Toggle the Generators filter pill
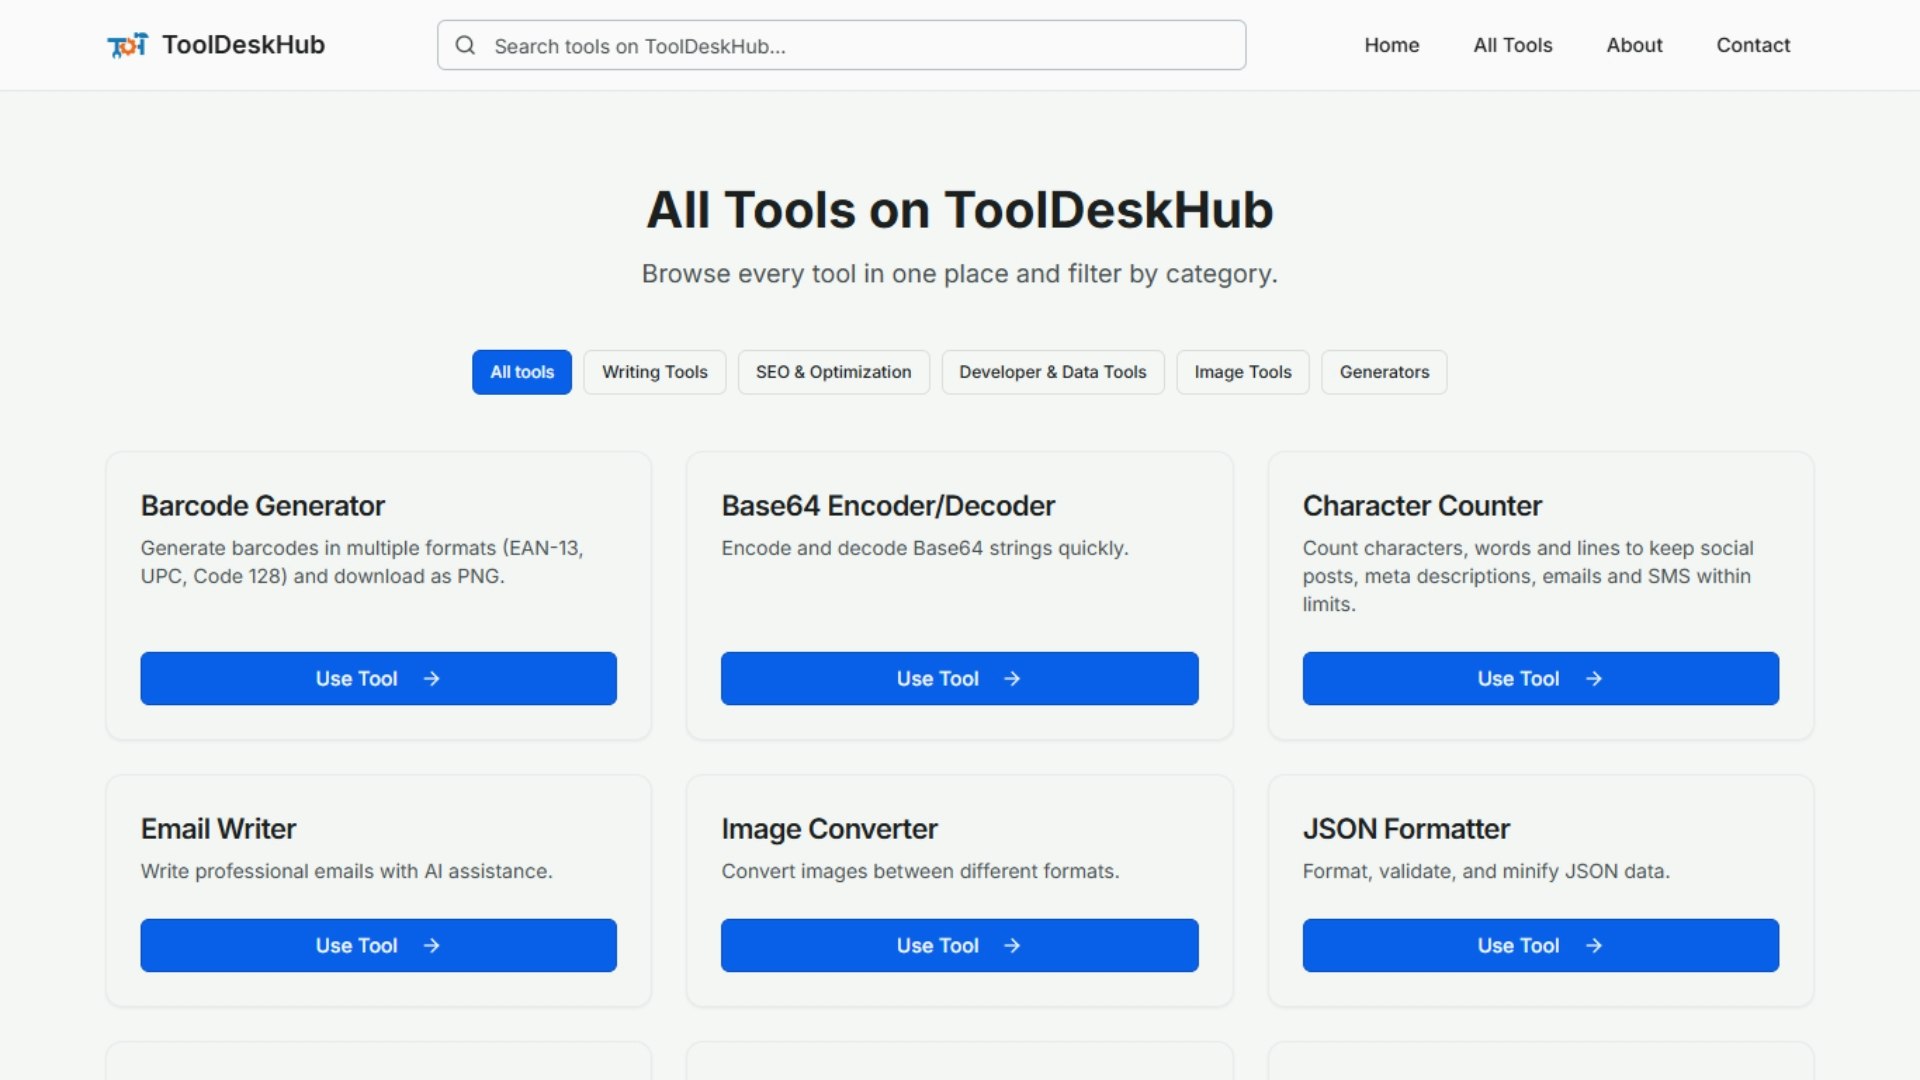Viewport: 1920px width, 1080px height. pos(1383,372)
